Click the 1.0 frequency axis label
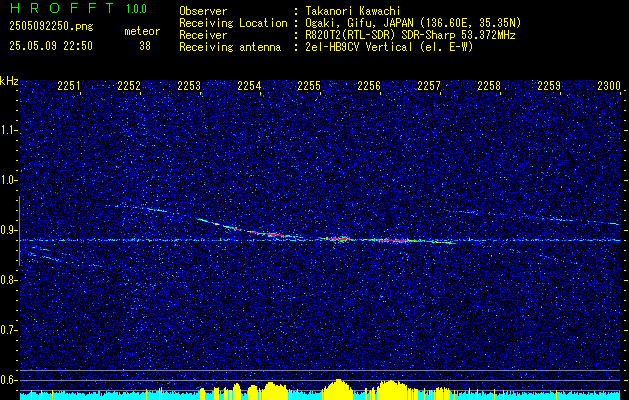 [x=8, y=180]
